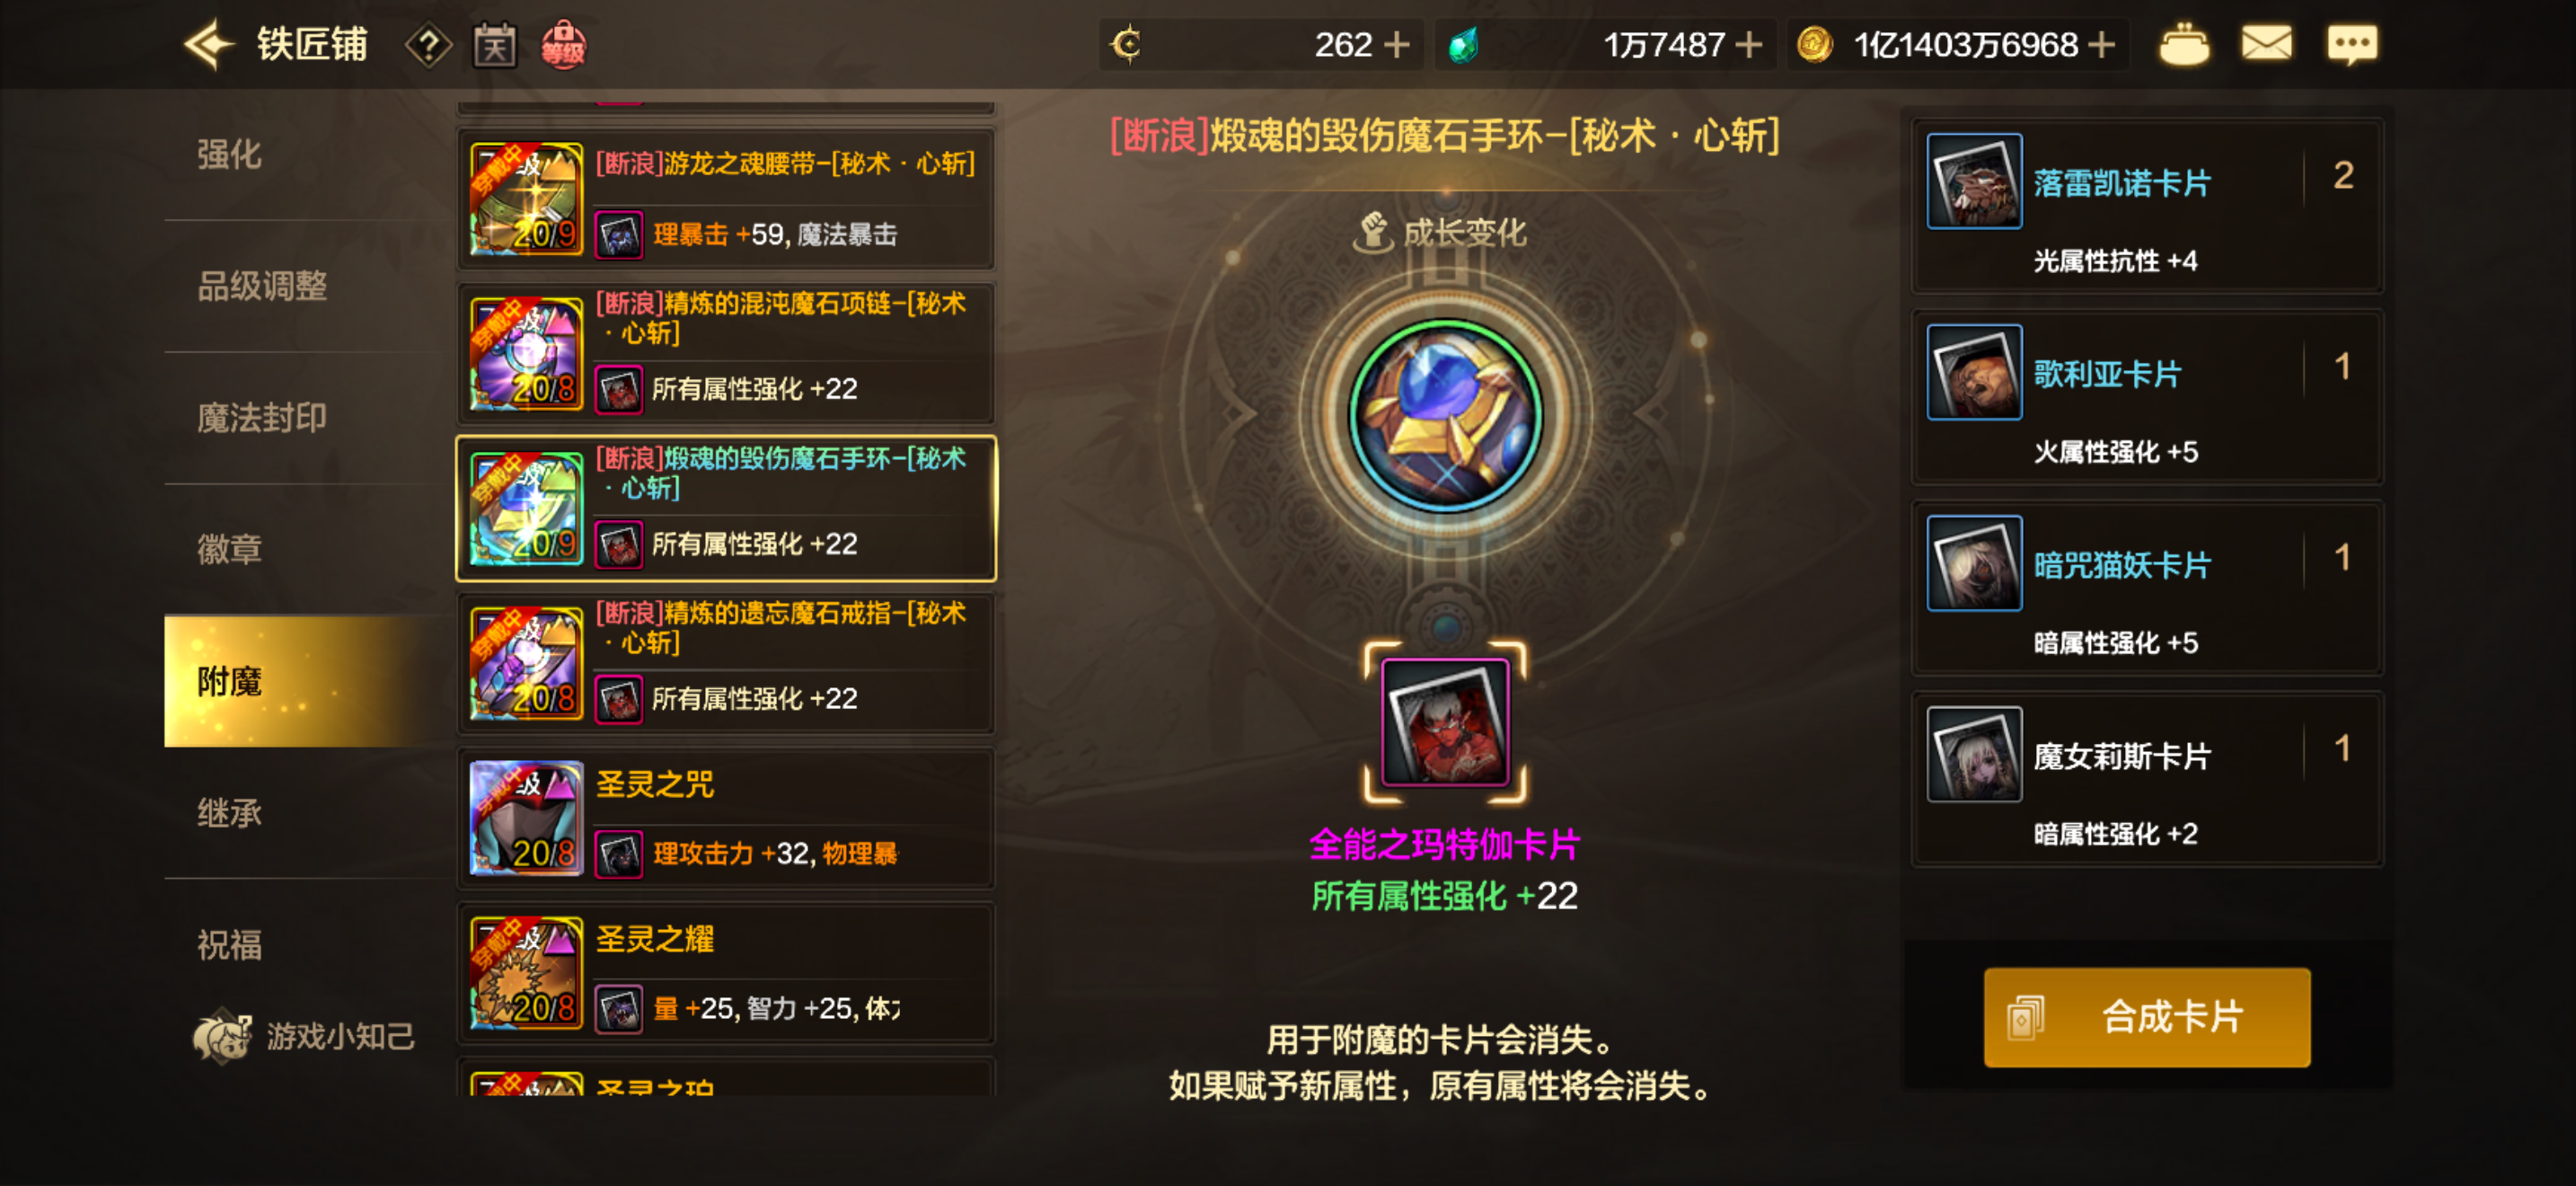2576x1186 pixels.
Task: Open the pouch bag icon in top bar
Action: click(x=2184, y=45)
